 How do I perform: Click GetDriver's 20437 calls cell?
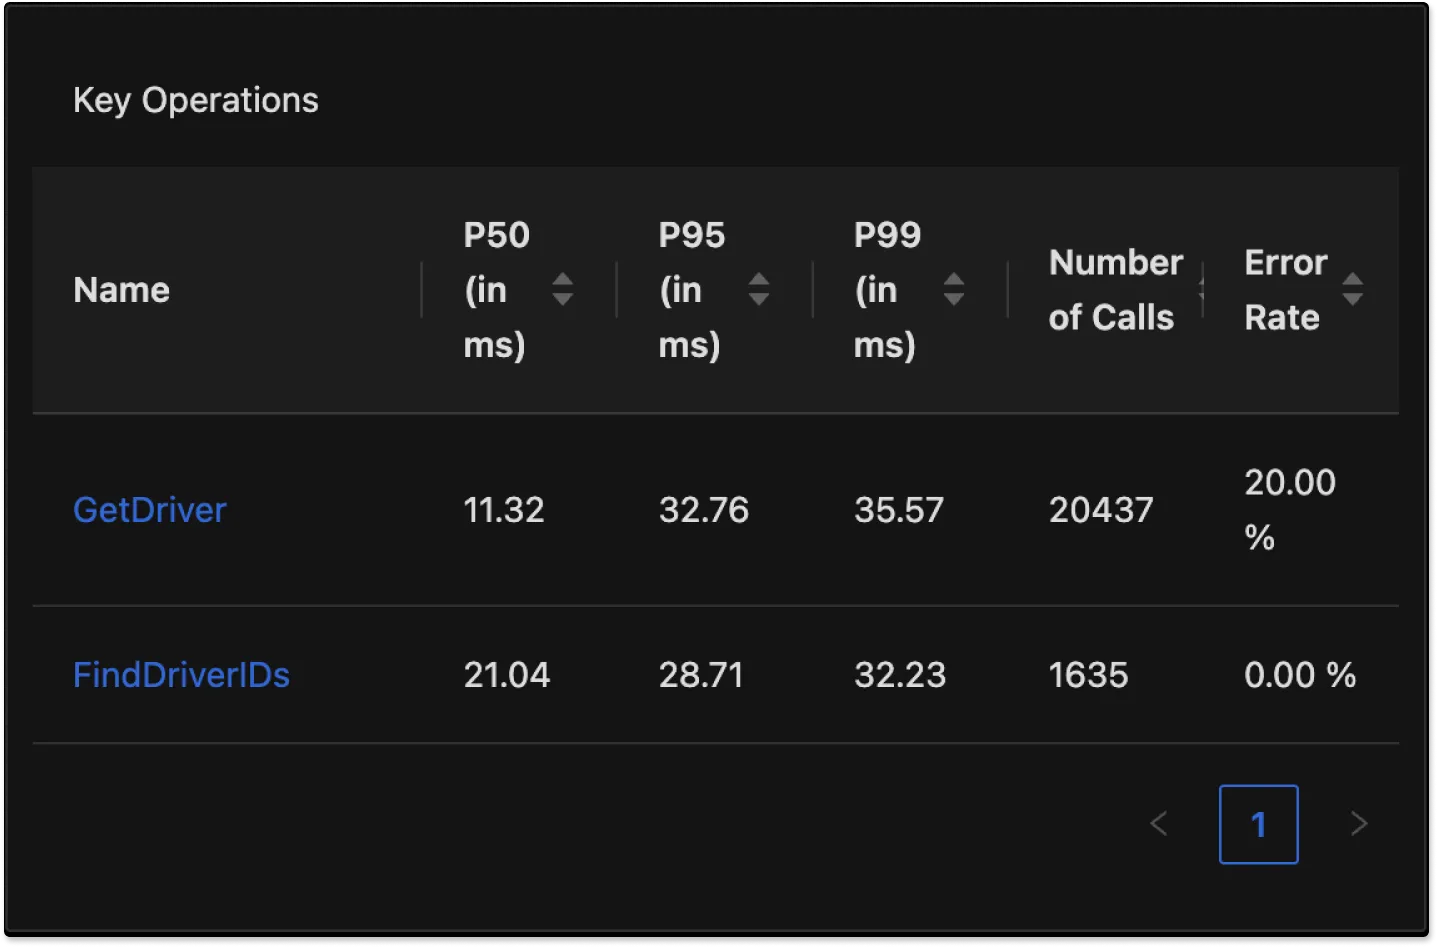[x=1101, y=510]
